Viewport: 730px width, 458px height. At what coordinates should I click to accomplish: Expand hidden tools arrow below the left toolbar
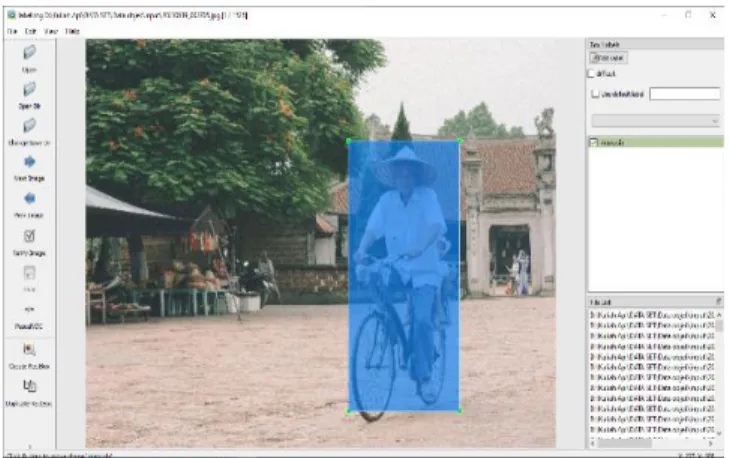29,446
